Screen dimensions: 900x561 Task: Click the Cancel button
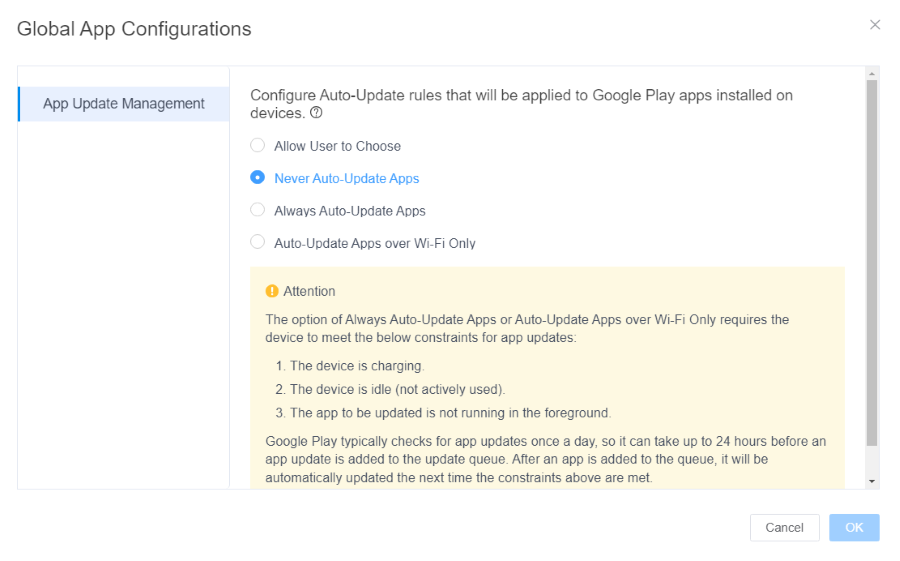coord(785,528)
